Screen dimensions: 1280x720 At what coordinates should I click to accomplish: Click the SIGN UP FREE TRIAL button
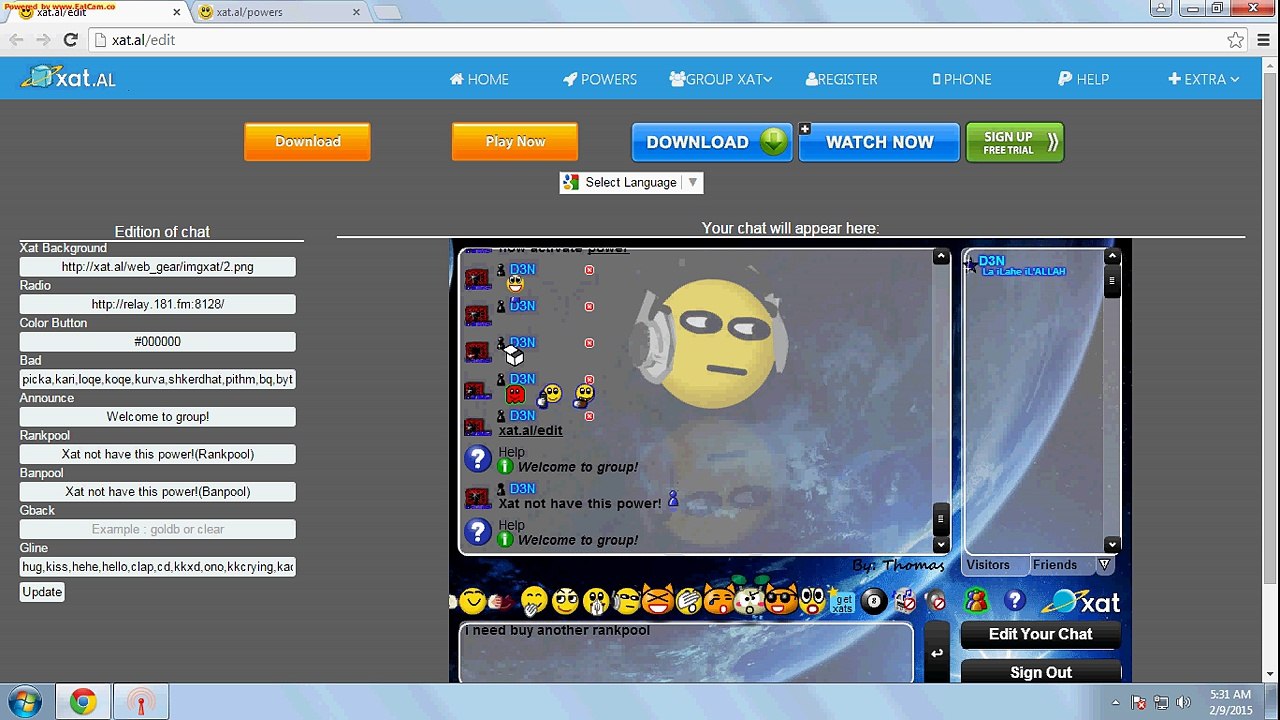(1015, 142)
